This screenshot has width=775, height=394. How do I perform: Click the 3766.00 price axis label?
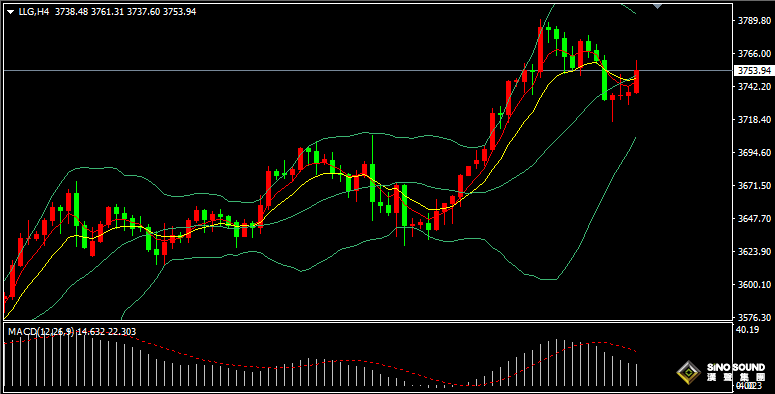(x=754, y=53)
